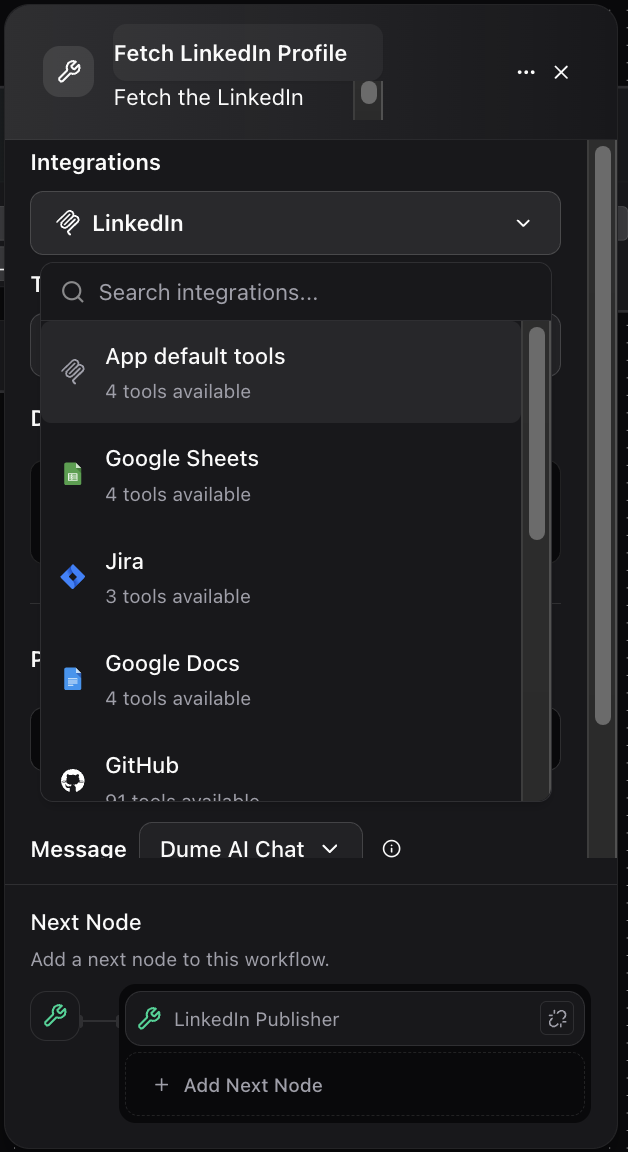The width and height of the screenshot is (628, 1152).
Task: Click the Jira diamond icon
Action: [72, 576]
